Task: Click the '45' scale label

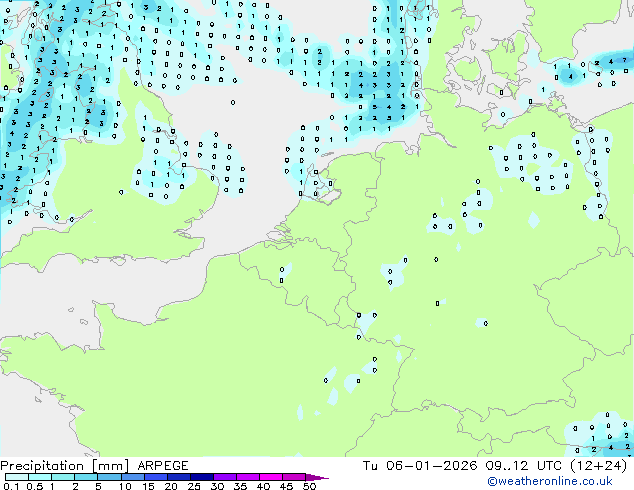Action: coord(286,486)
